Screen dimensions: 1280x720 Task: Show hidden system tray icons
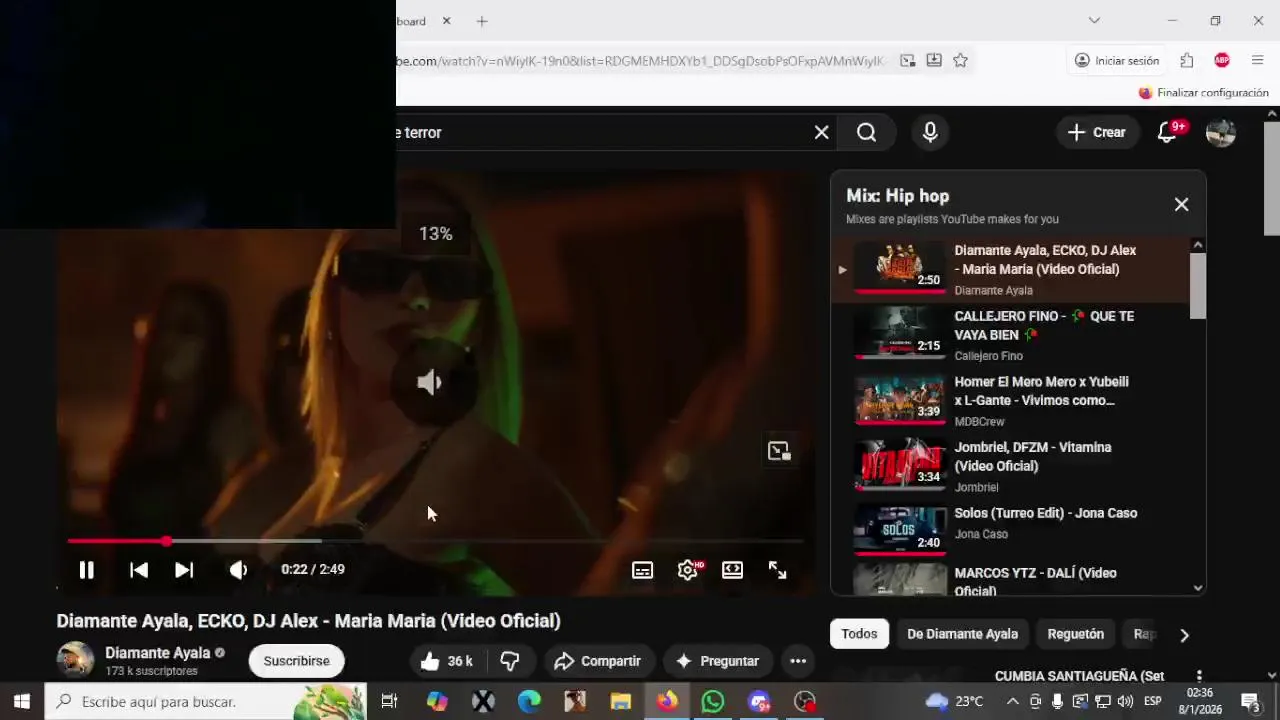click(x=1013, y=702)
